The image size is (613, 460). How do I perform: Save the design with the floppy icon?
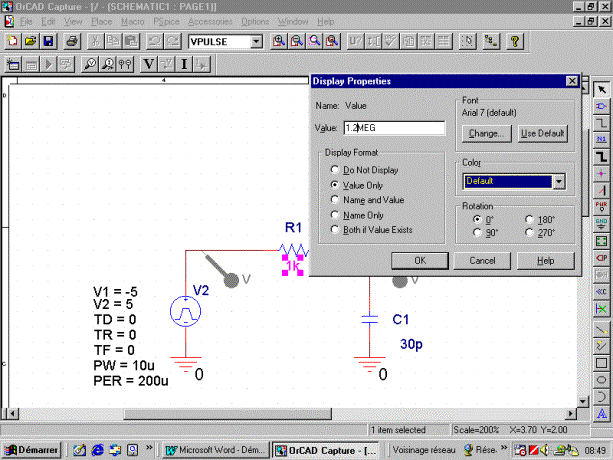[48, 41]
